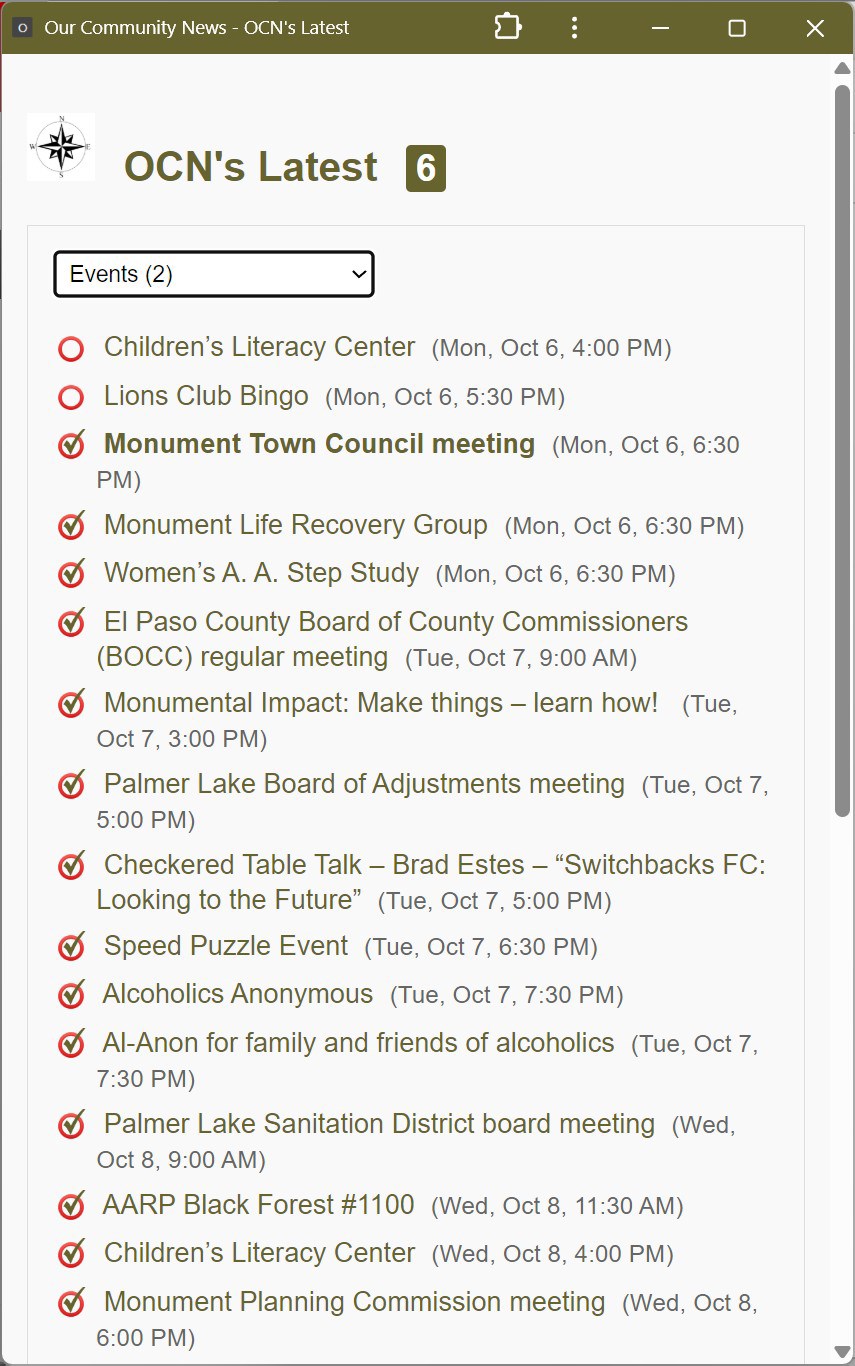Click the scrollbar down arrow
The height and width of the screenshot is (1366, 855).
point(842,1353)
